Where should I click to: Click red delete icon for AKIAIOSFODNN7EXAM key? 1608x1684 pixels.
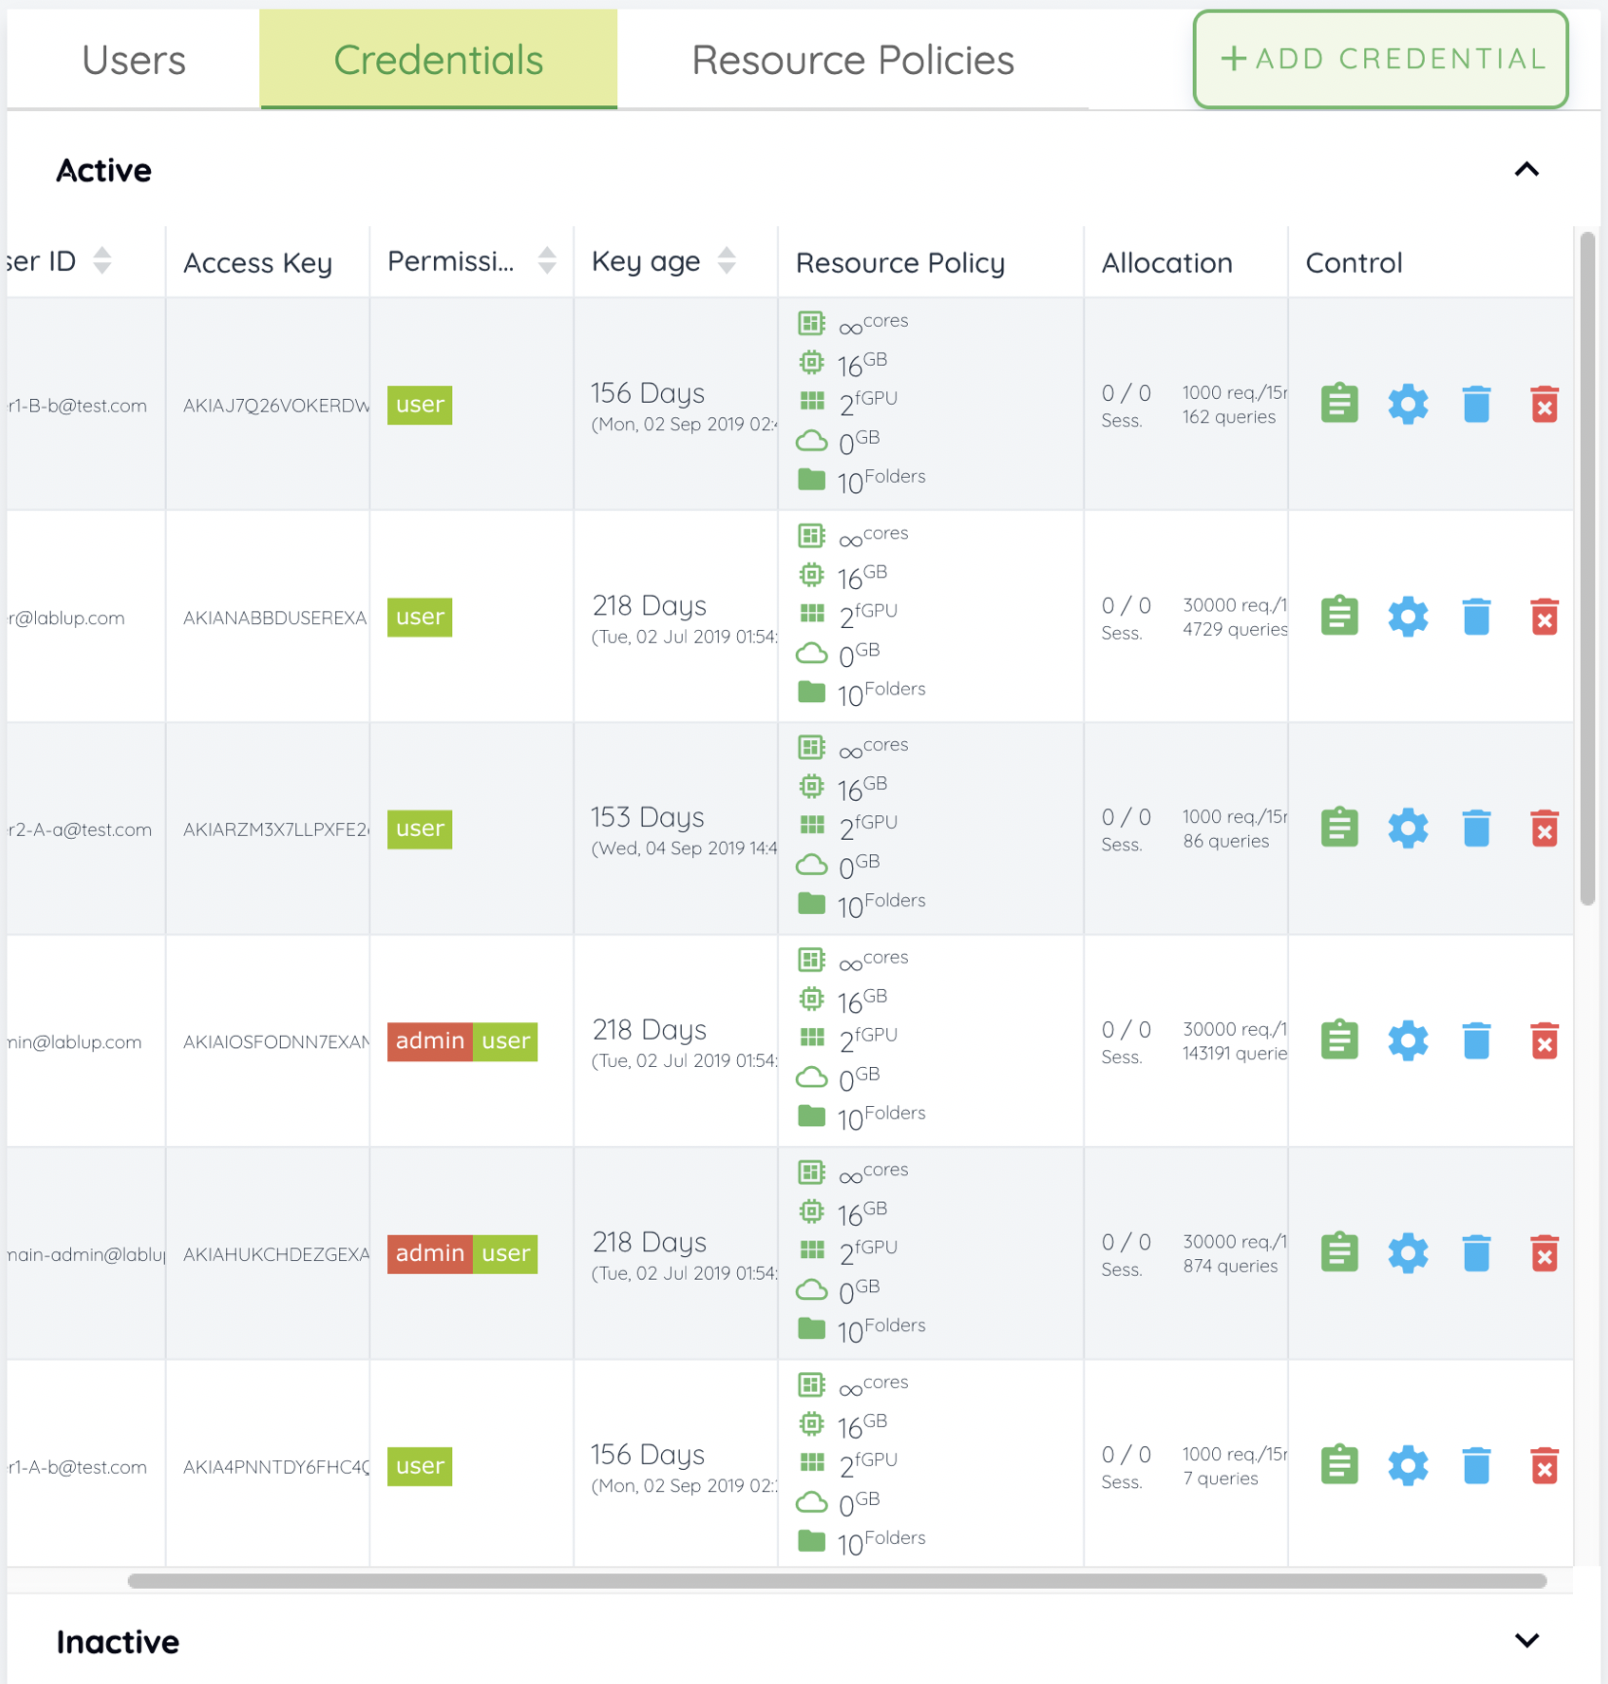pos(1544,1040)
